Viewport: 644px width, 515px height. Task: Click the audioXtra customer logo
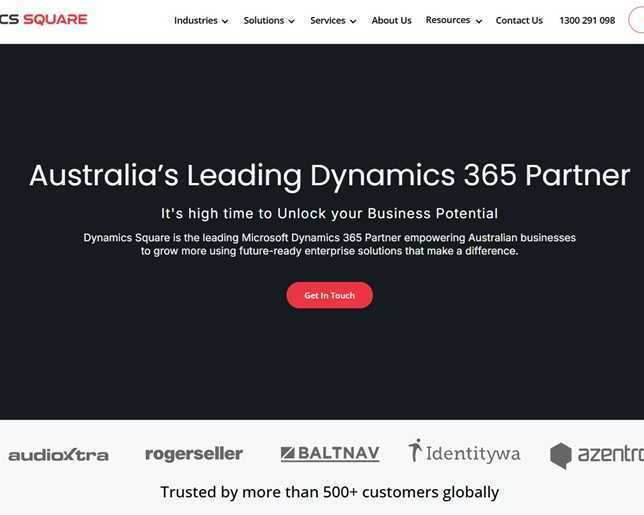pyautogui.click(x=58, y=455)
